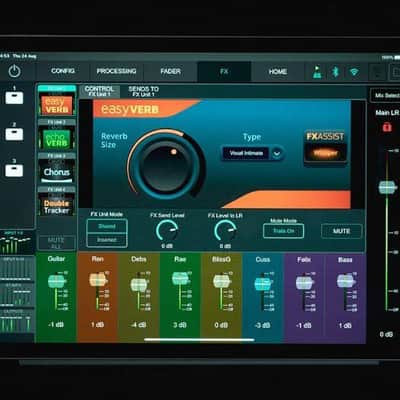The height and width of the screenshot is (400, 400).
Task: Click the Main LR master fader
Action: click(387, 187)
